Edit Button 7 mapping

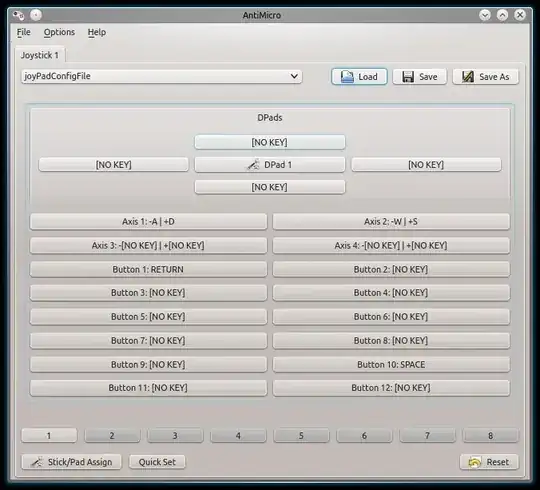click(x=148, y=341)
